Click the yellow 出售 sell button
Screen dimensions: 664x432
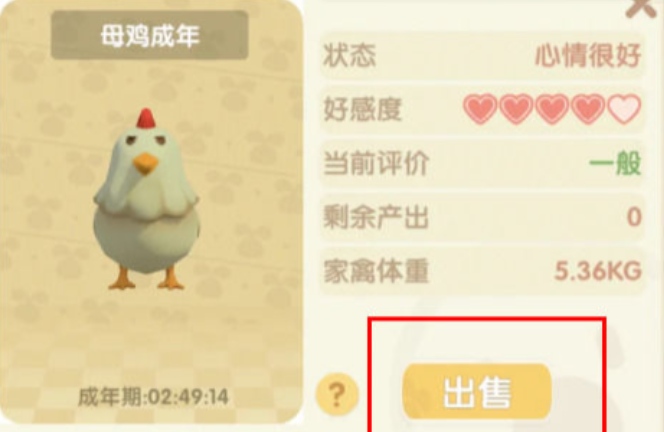477,392
